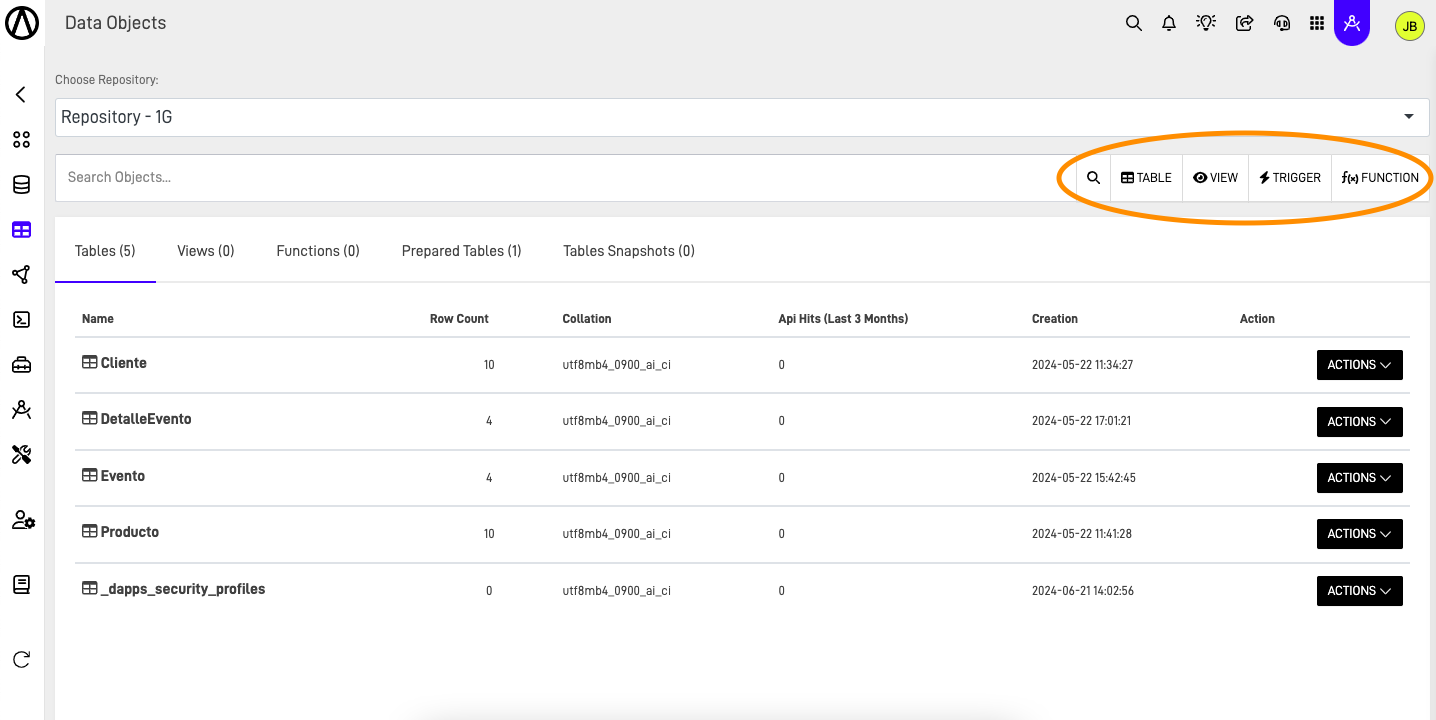This screenshot has width=1436, height=720.
Task: Create a new VIEW object
Action: [x=1215, y=178]
